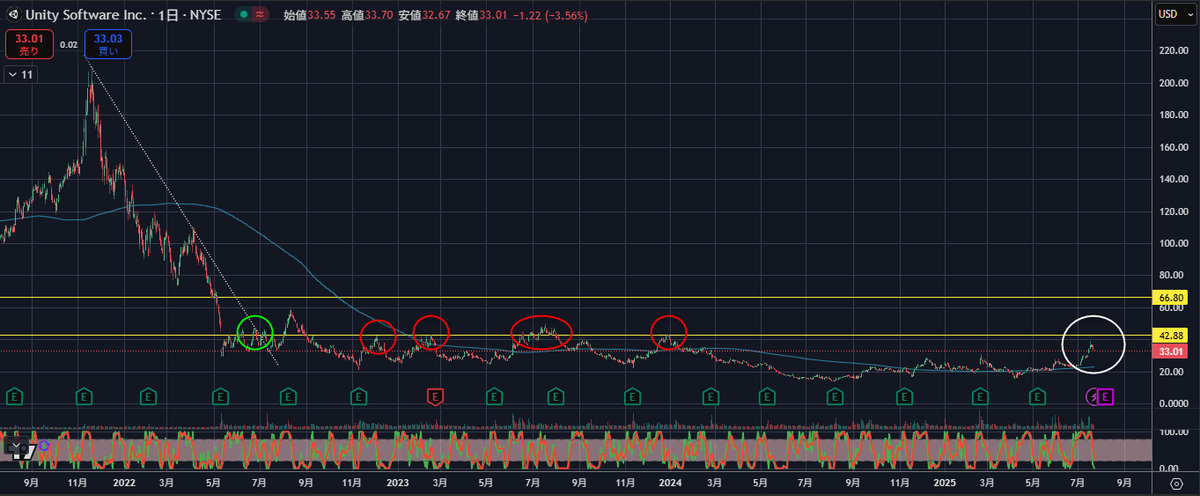This screenshot has width=1200, height=496.
Task: Click the 220.00 price scale label
Action: [x=1173, y=51]
